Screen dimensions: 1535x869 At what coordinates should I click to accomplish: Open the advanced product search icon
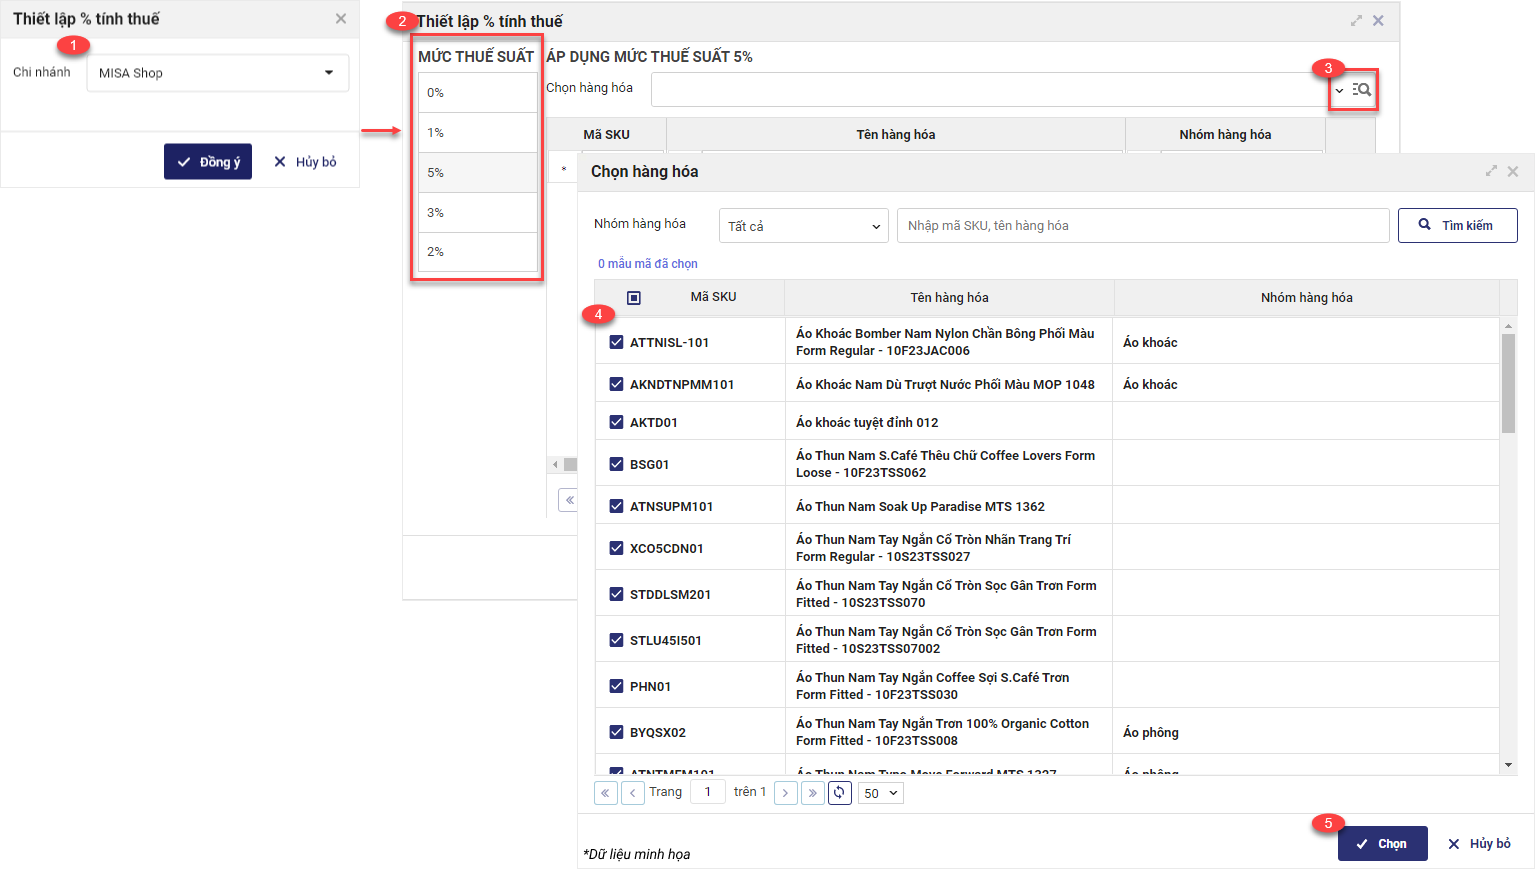[x=1362, y=90]
